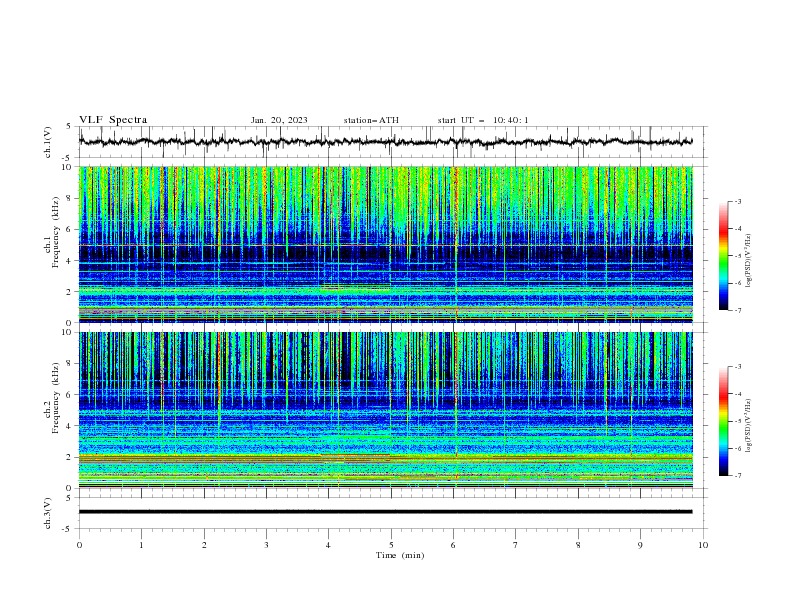This screenshot has width=792, height=612.
Task: Click x-axis time tick label "1"
Action: [x=141, y=545]
